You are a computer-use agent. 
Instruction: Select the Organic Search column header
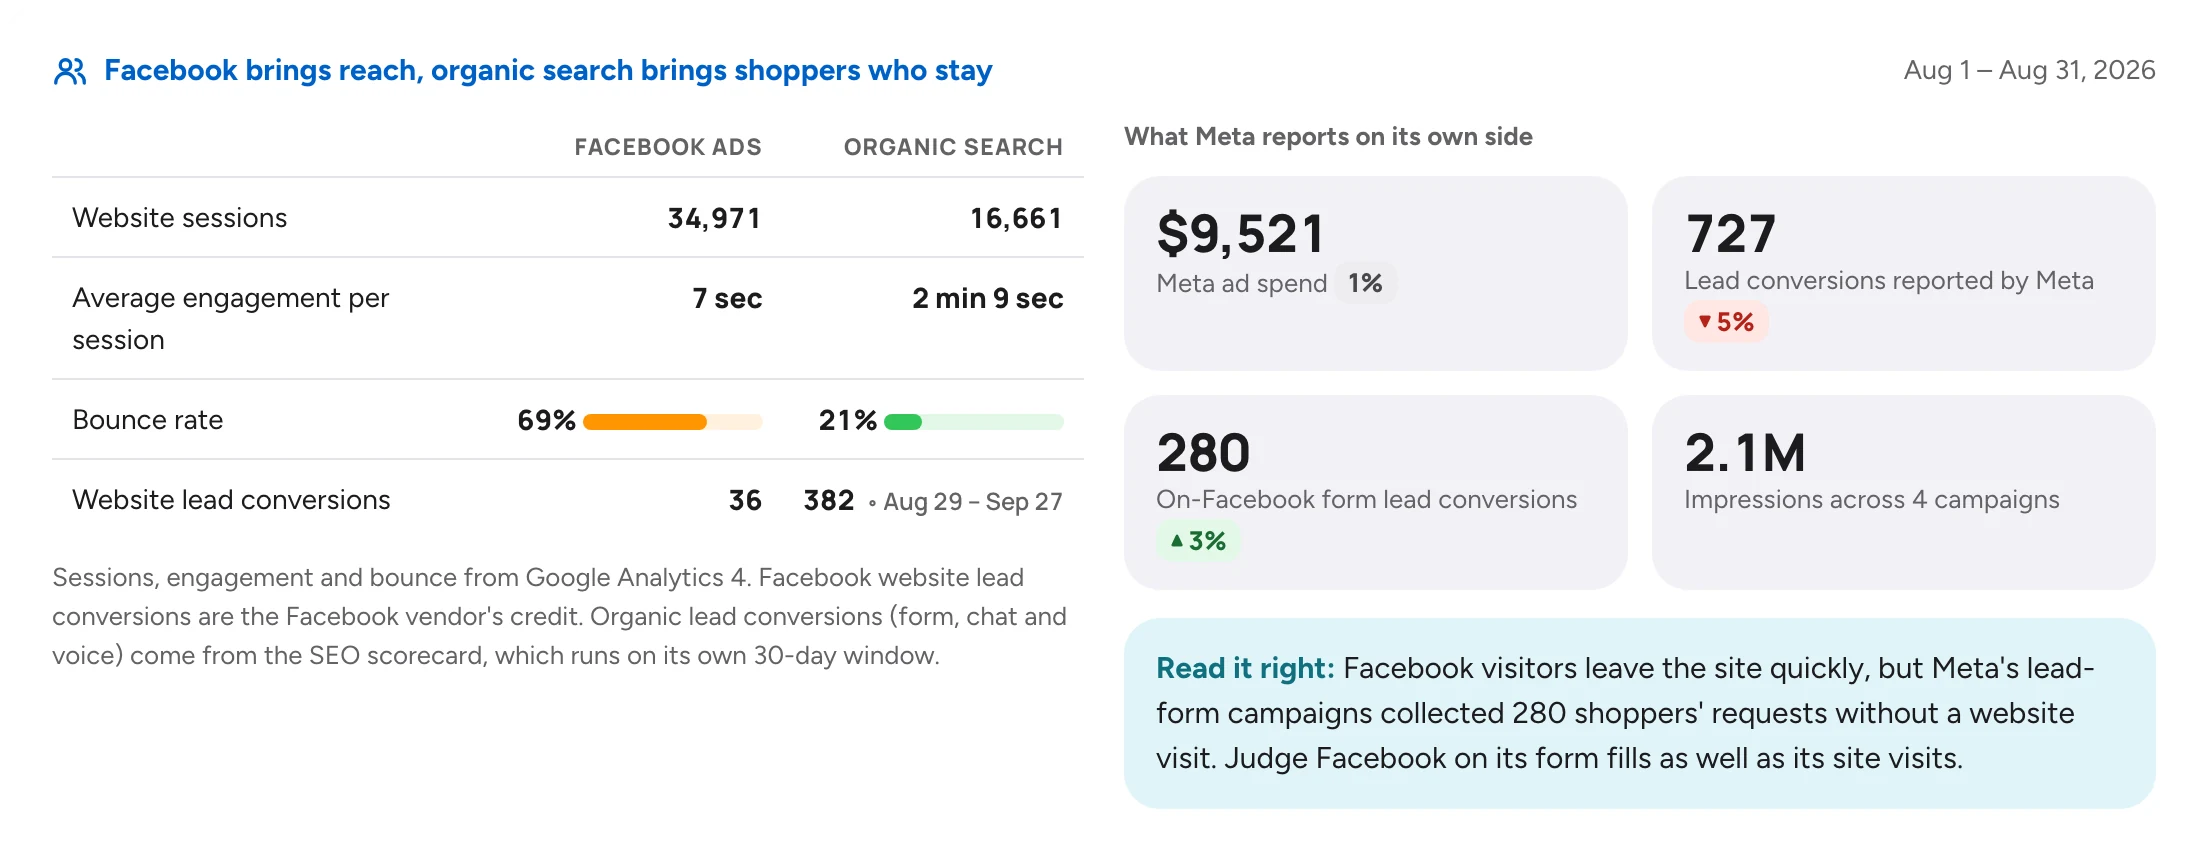953,147
